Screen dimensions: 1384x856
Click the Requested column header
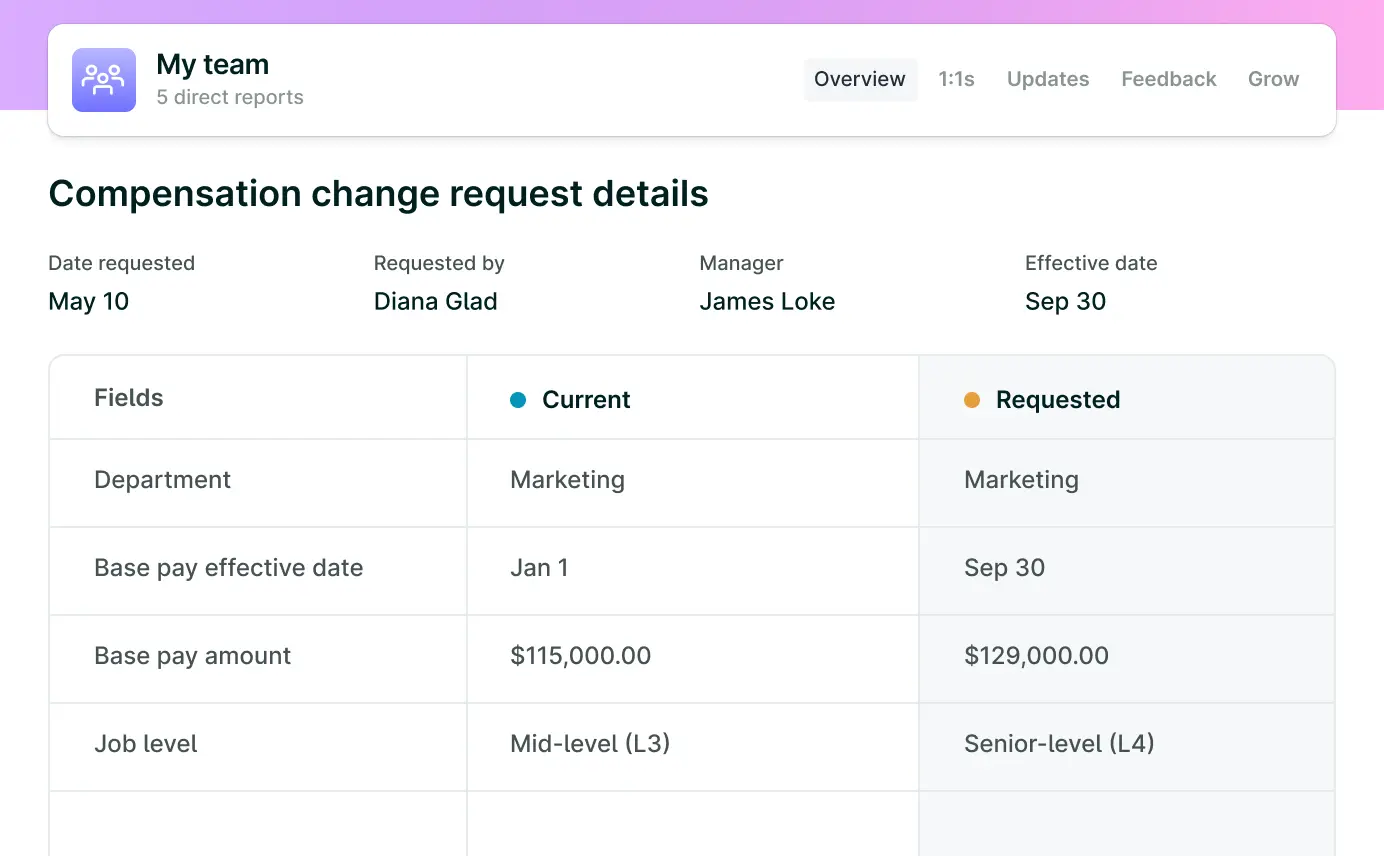click(1057, 400)
